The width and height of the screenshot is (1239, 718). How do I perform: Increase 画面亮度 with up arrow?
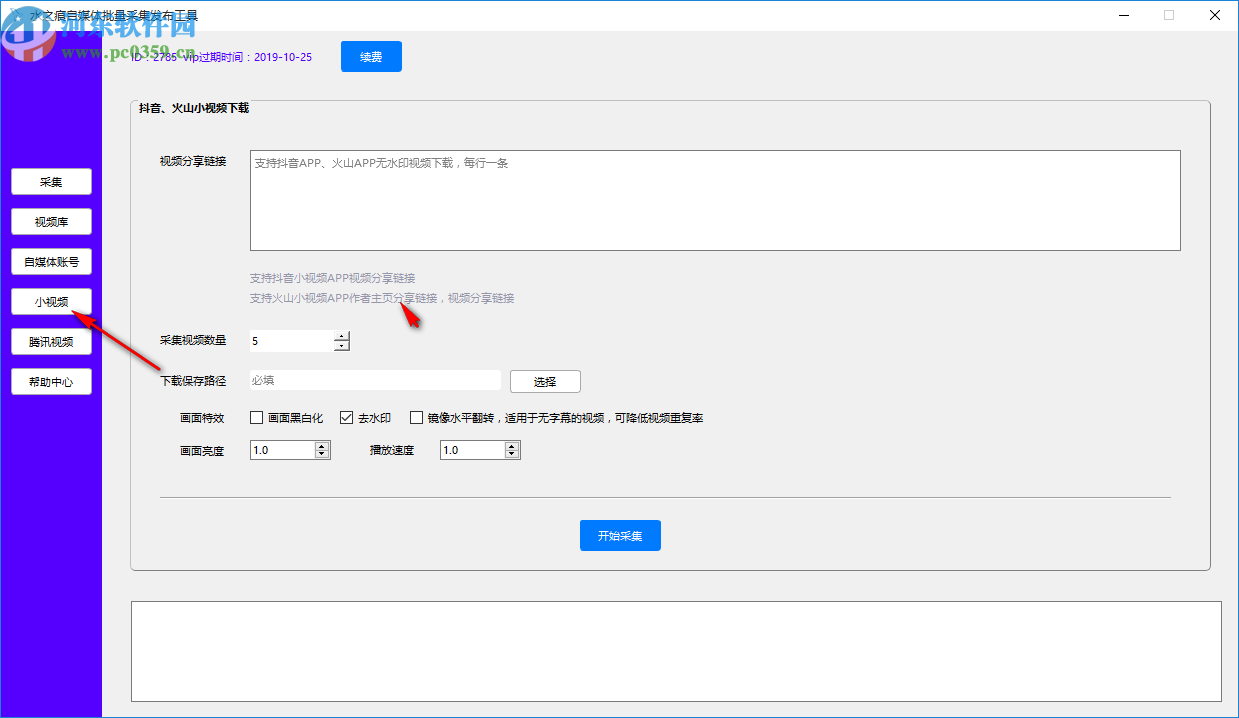point(322,446)
